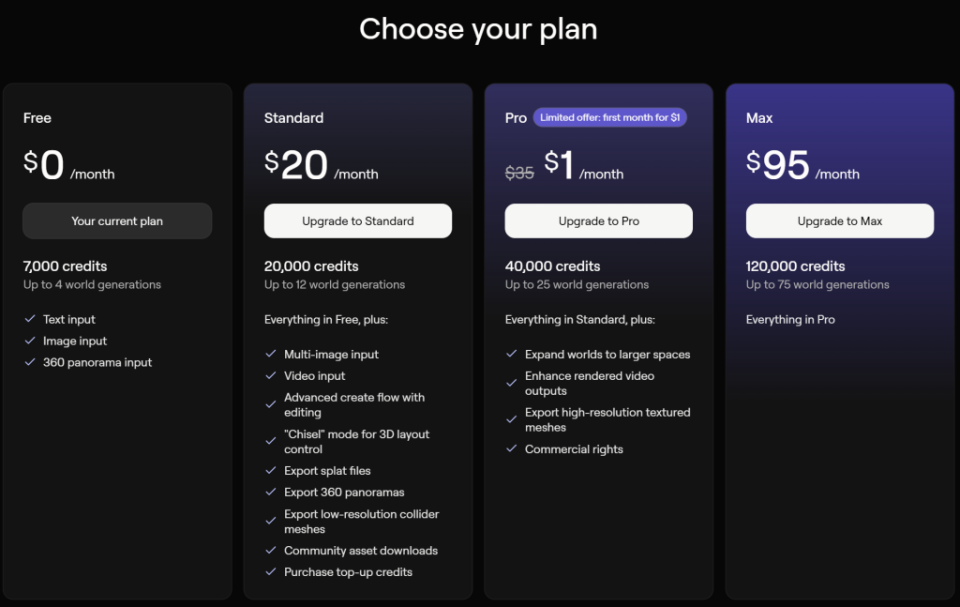Screen dimensions: 960x607
Task: Click the checkmark beside Image input
Action: pyautogui.click(x=29, y=341)
